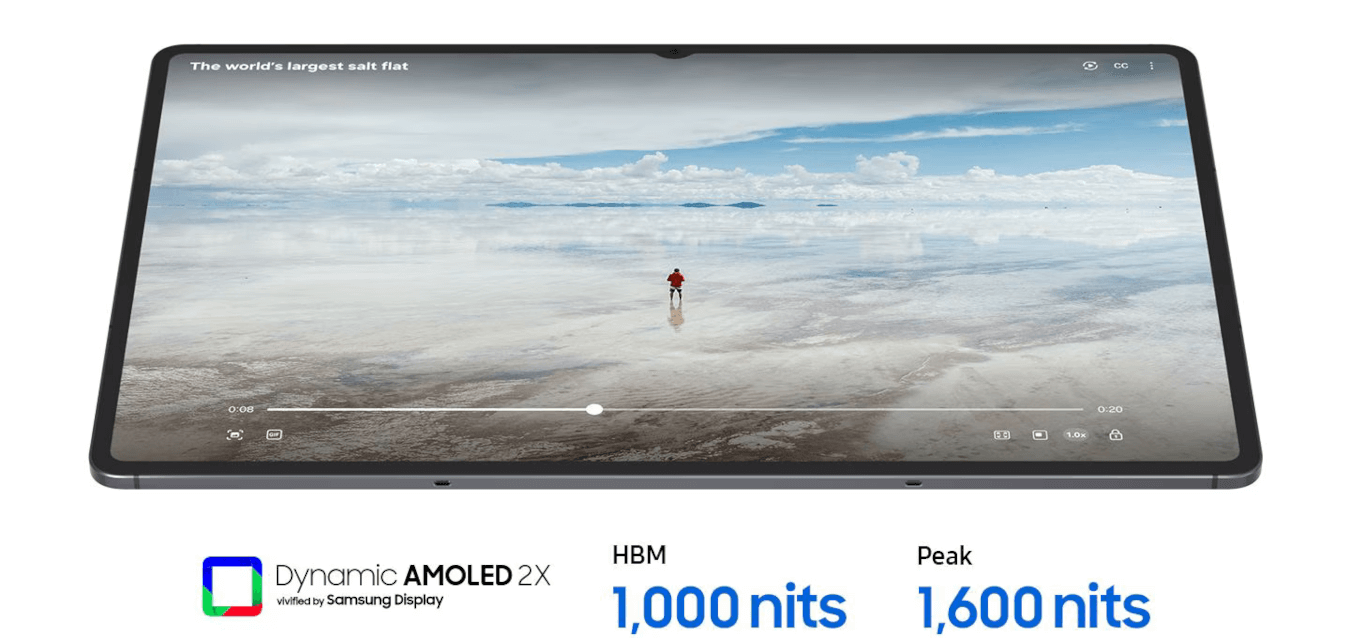Jump ahead on the unplayed progress bar section
This screenshot has width=1350, height=638.
coord(840,409)
